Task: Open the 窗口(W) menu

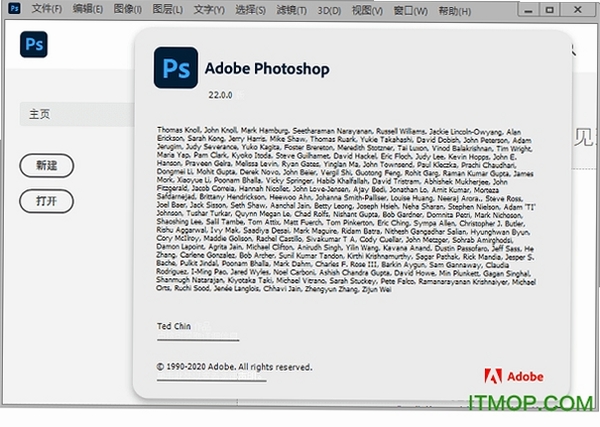Action: pos(410,11)
